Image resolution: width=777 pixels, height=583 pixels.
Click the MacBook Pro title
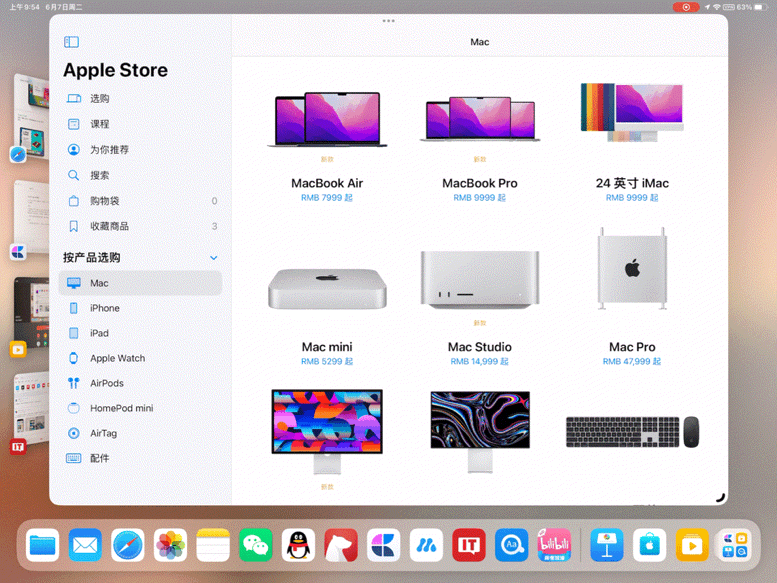(480, 183)
